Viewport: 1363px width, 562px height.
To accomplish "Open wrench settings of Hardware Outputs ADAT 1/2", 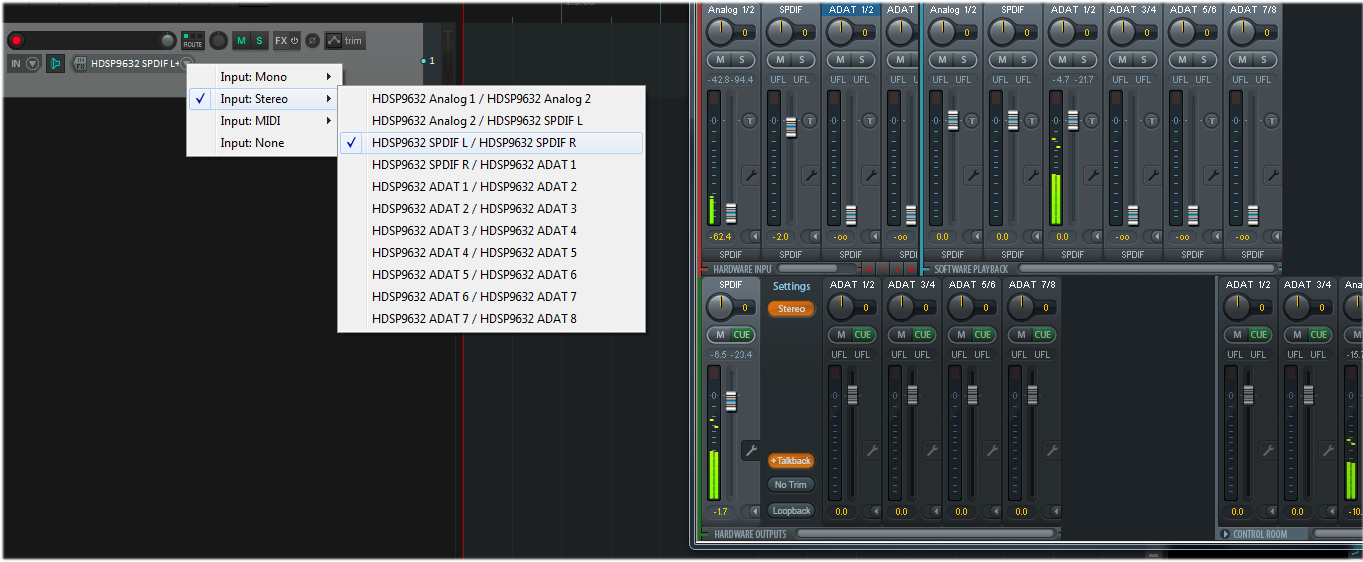I will click(871, 451).
